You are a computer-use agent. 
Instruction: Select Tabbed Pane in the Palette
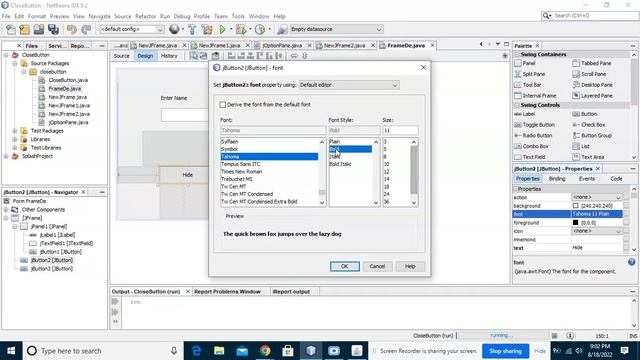591,63
